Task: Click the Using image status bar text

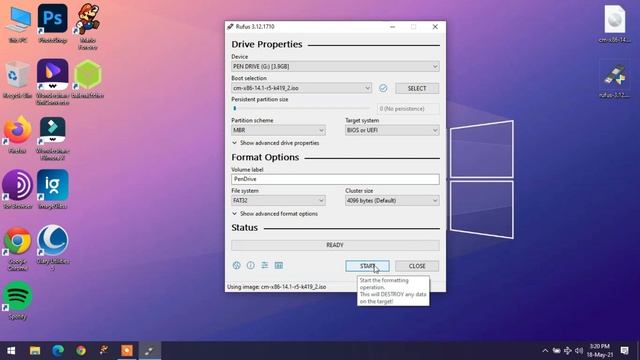Action: point(277,287)
